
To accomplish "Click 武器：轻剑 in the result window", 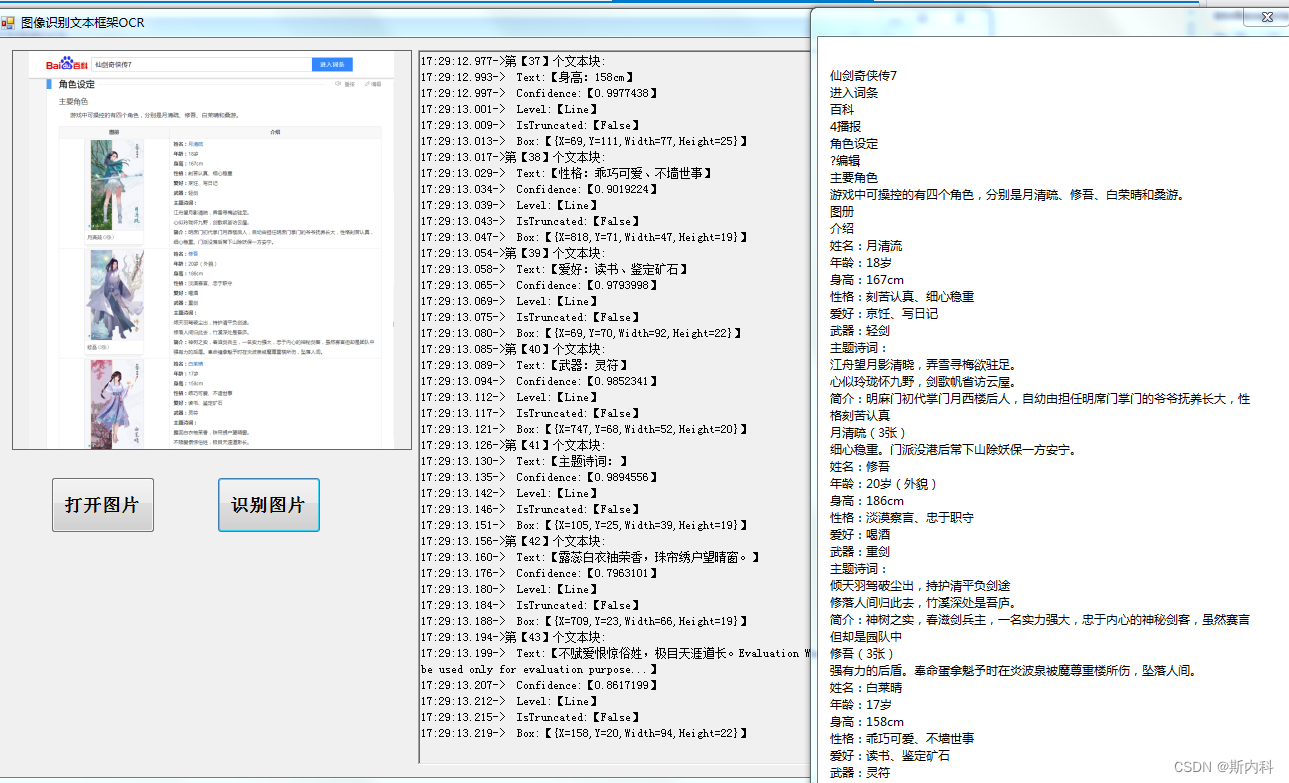I will coord(860,331).
